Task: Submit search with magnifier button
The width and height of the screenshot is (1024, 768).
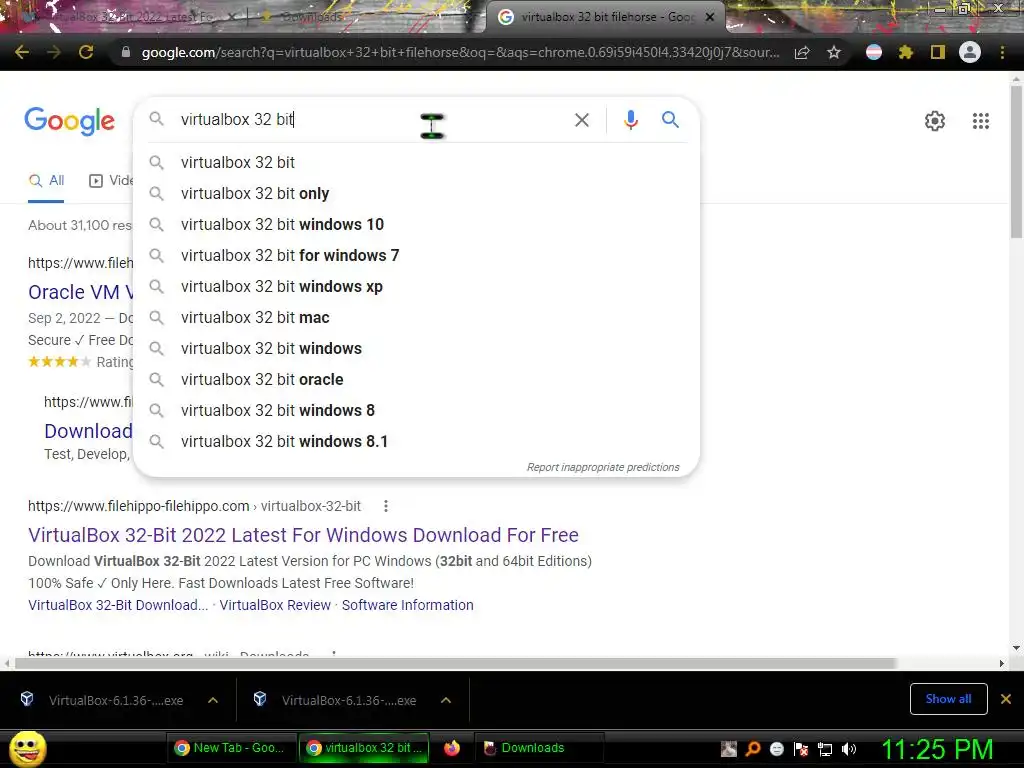Action: pyautogui.click(x=670, y=120)
